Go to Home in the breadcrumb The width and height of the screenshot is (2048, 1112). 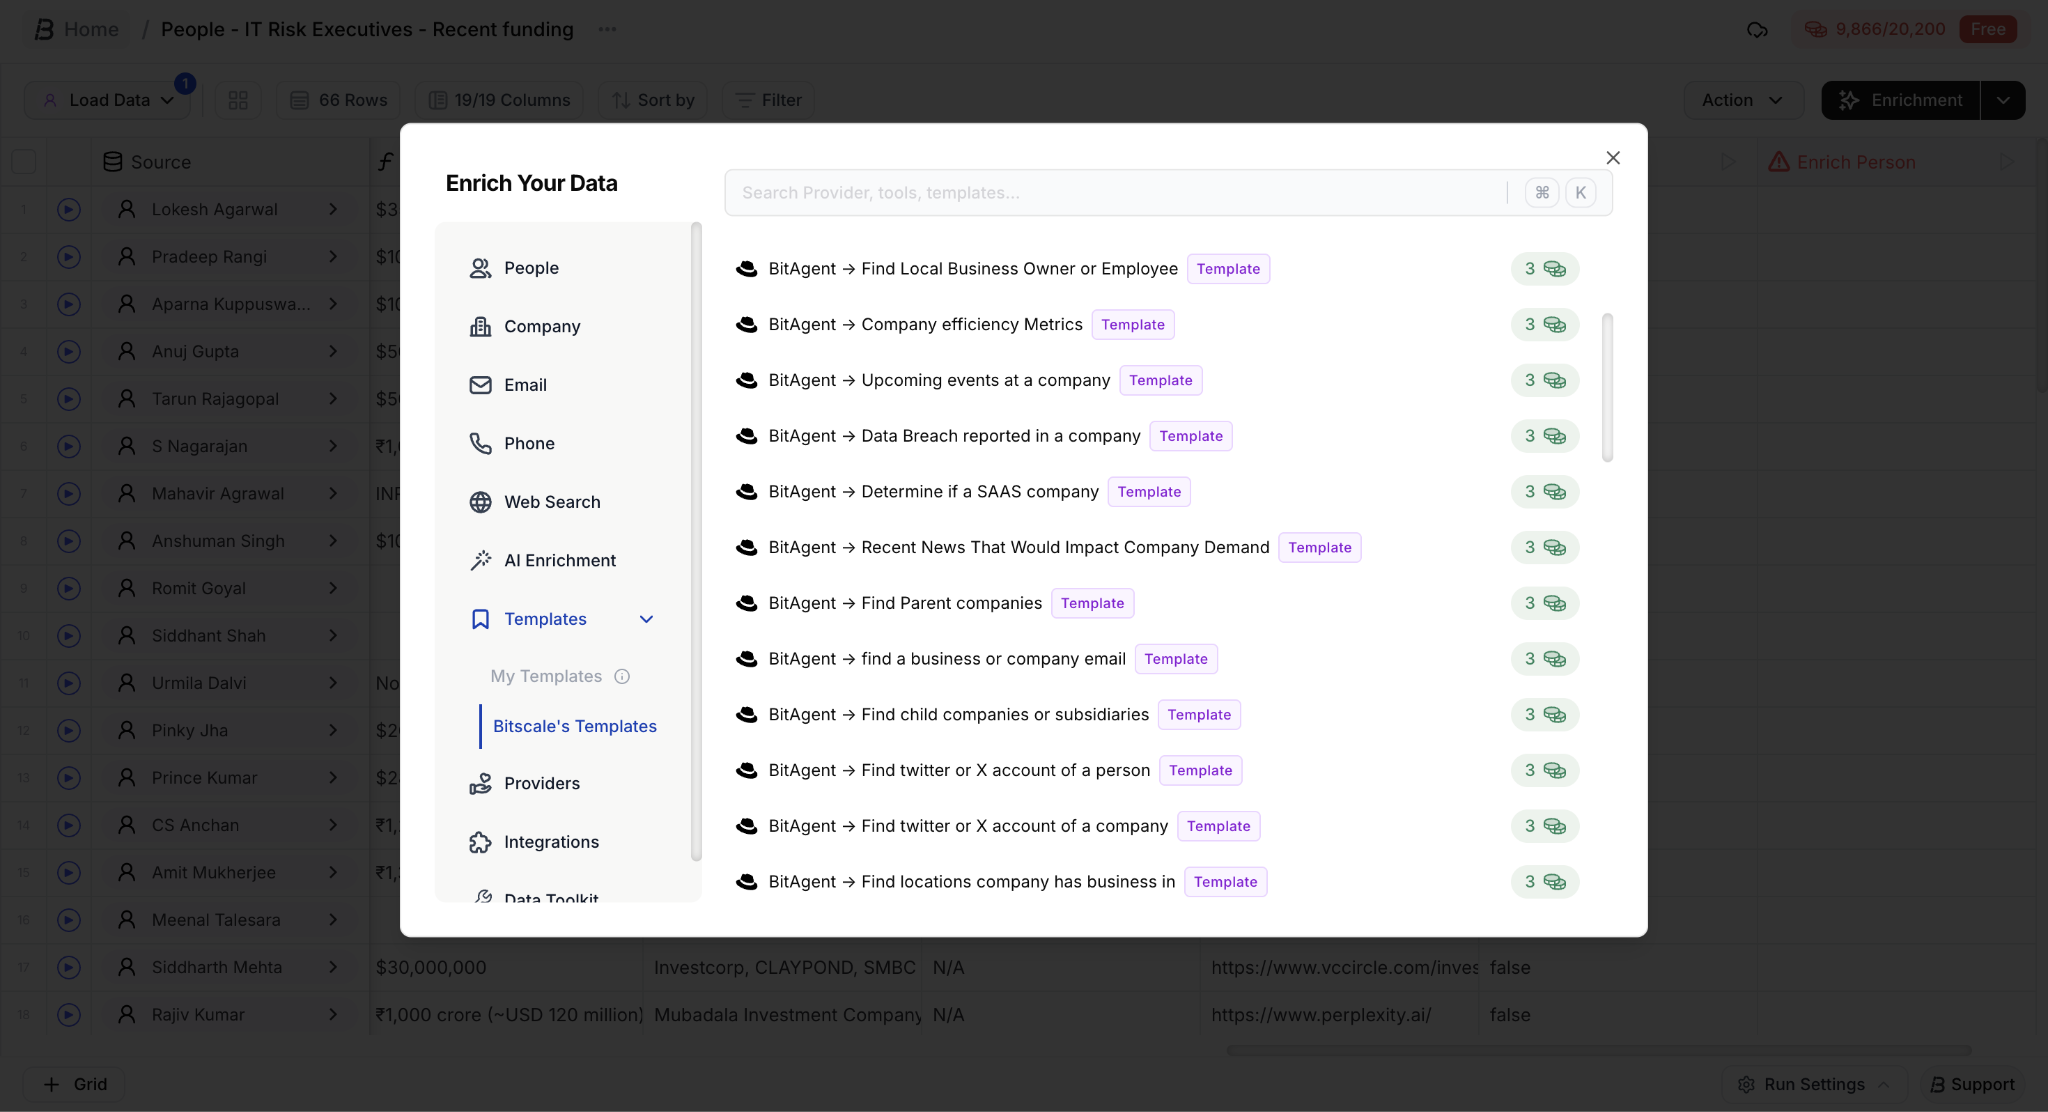click(76, 29)
